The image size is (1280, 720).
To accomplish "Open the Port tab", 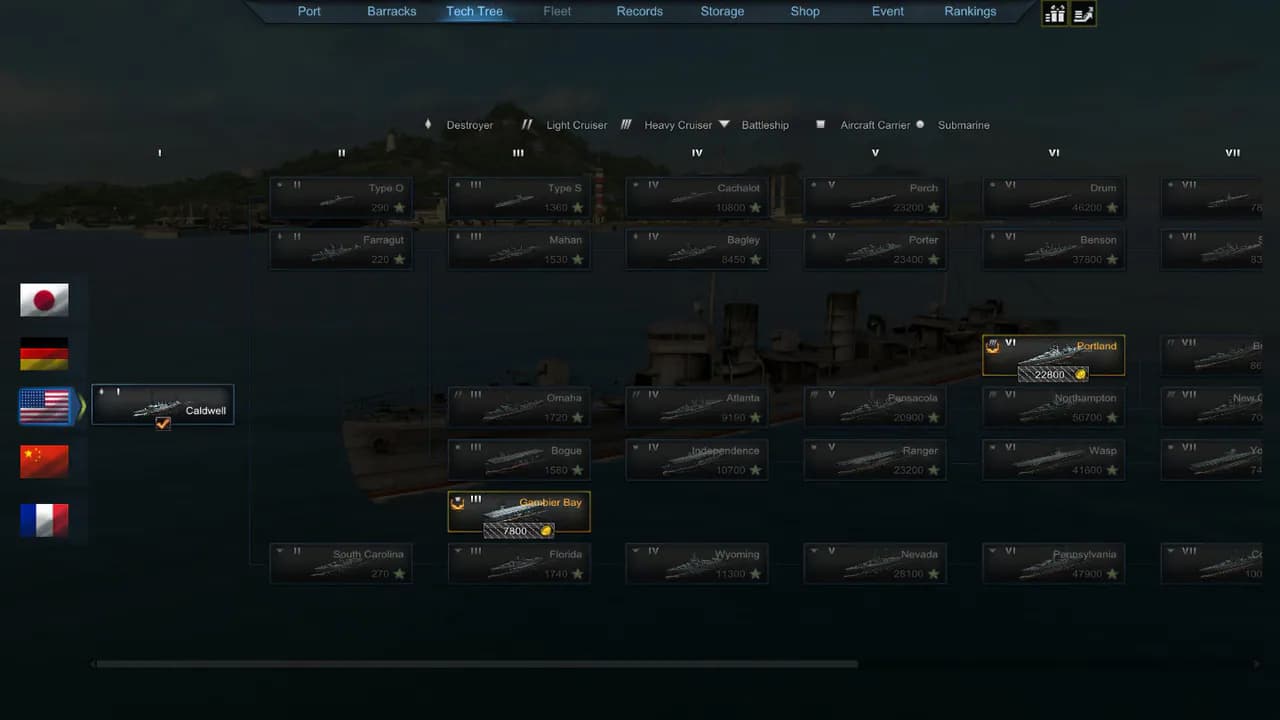I will [309, 11].
